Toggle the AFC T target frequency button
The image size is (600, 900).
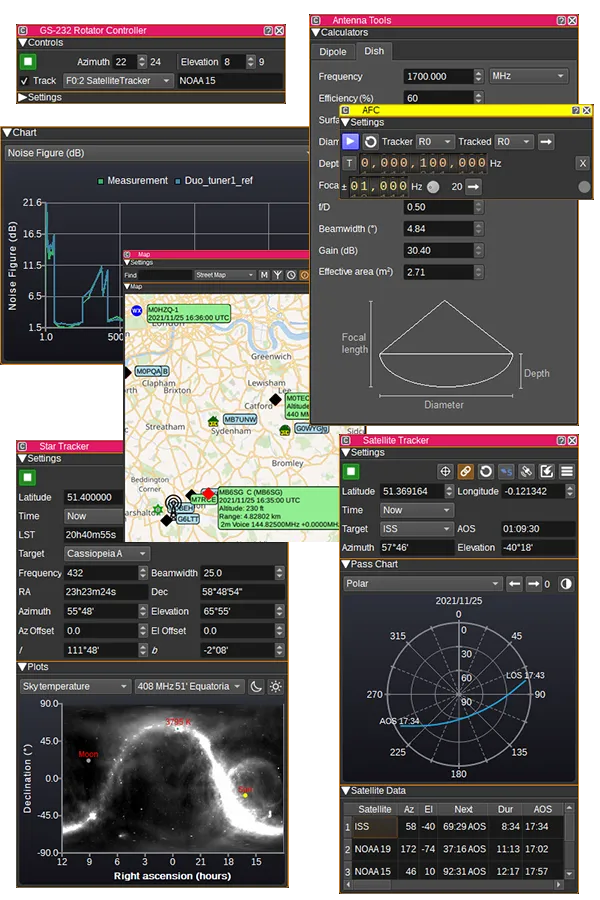click(x=349, y=163)
